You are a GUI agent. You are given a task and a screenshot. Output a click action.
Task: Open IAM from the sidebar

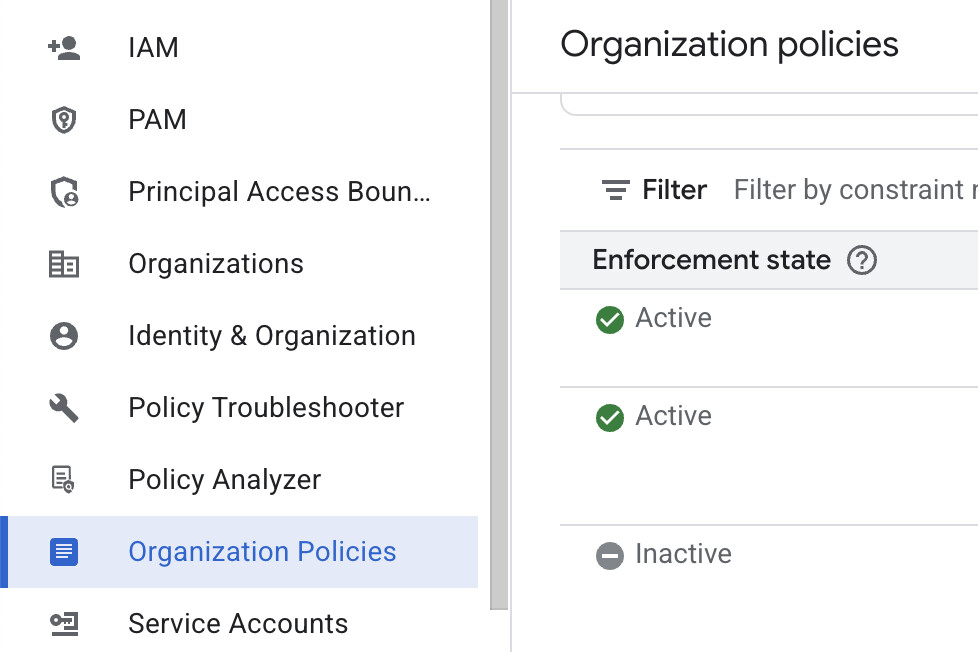[153, 48]
